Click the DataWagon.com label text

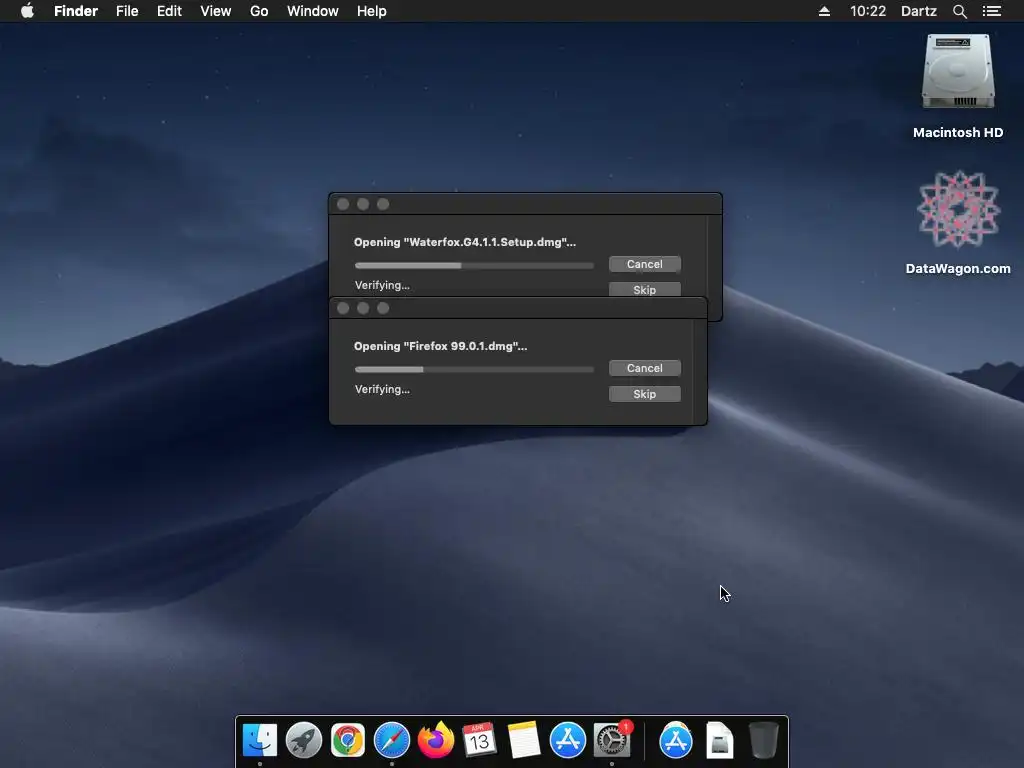point(958,268)
